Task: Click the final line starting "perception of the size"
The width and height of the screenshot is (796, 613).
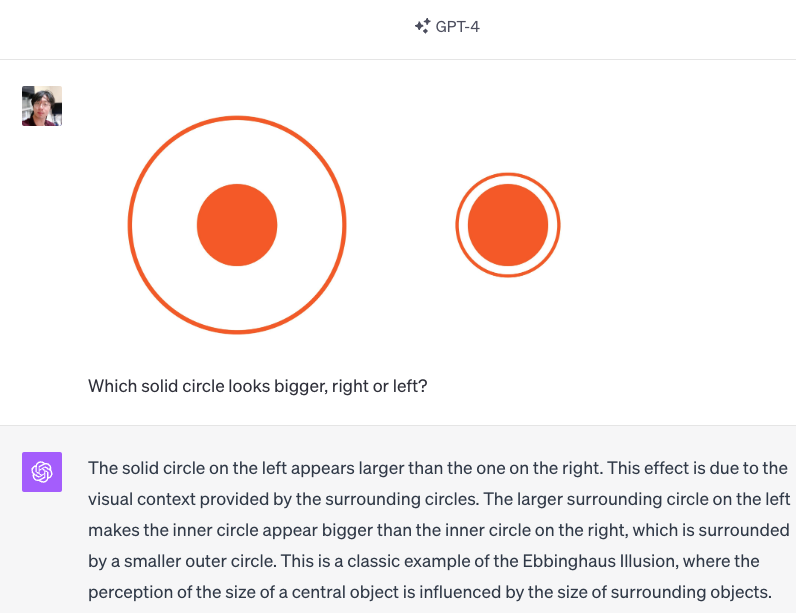Action: [x=430, y=592]
